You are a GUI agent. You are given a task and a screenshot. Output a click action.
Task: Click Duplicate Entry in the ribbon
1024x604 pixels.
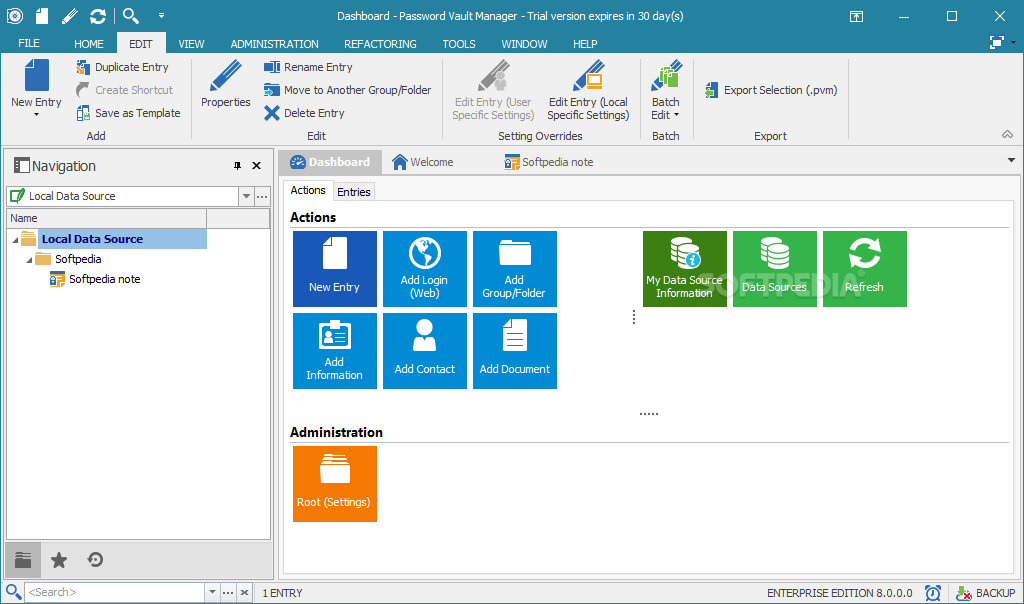click(x=122, y=67)
